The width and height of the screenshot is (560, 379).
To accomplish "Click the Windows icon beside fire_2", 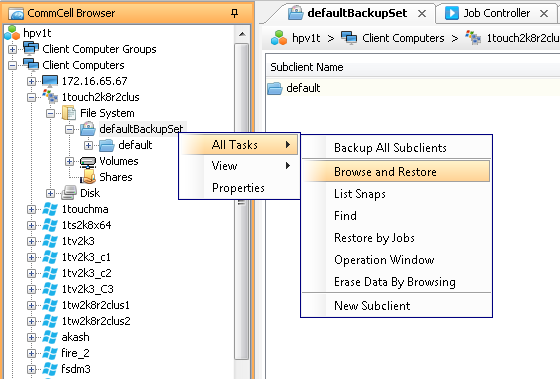I will [50, 353].
